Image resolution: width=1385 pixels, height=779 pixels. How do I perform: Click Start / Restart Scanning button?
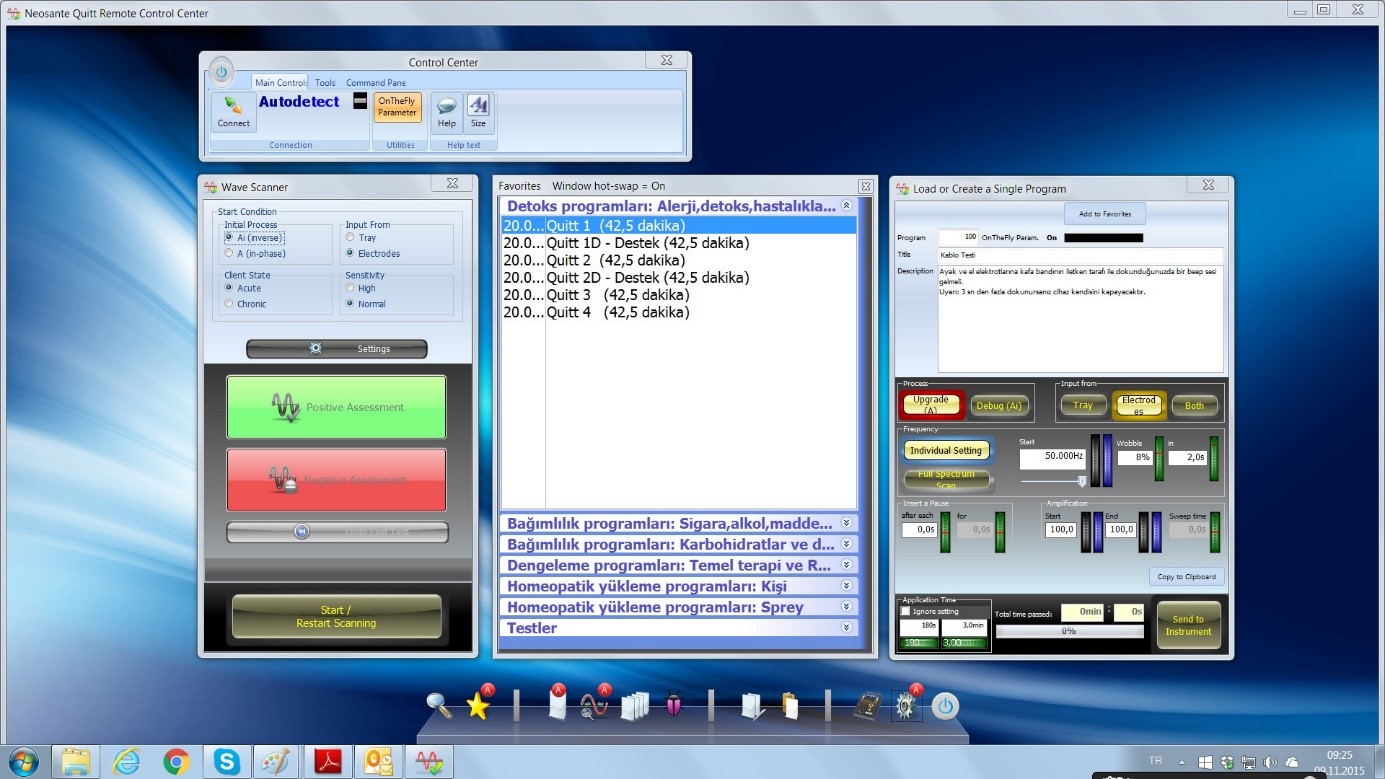coord(336,617)
